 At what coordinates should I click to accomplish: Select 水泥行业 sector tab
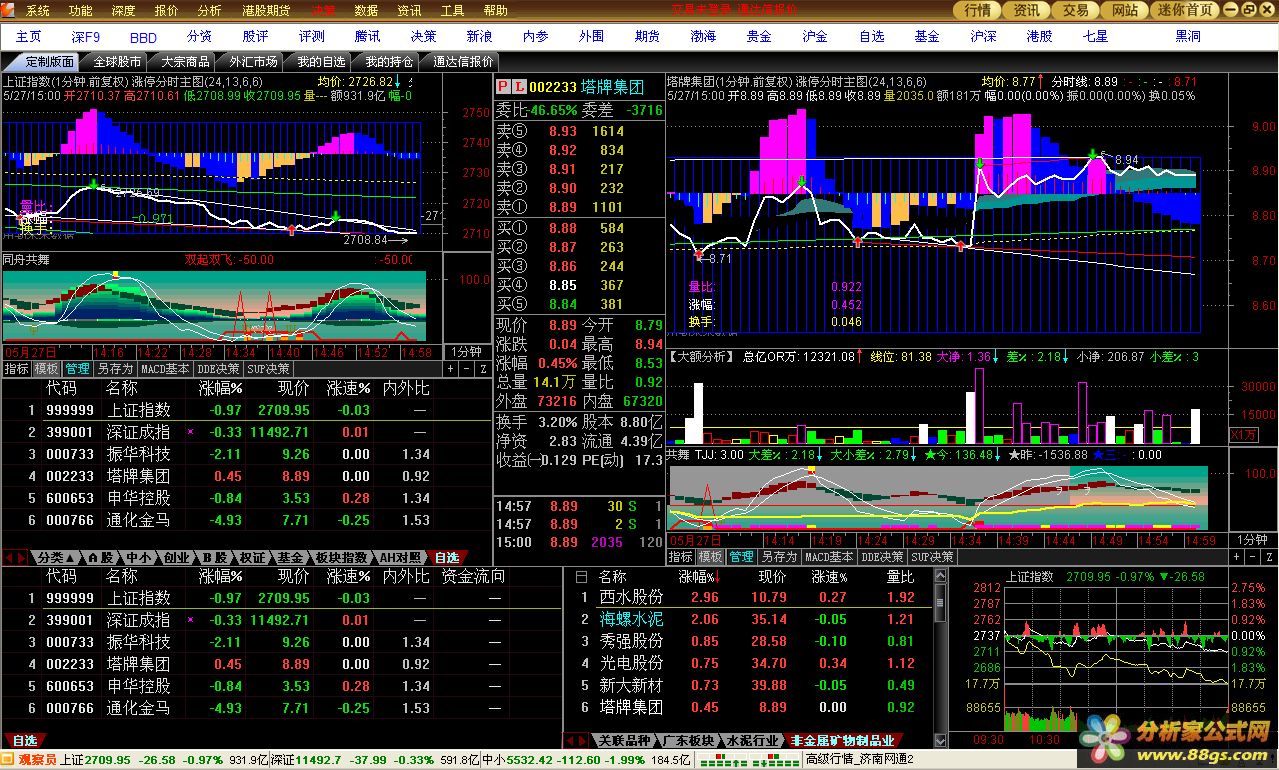tap(752, 741)
